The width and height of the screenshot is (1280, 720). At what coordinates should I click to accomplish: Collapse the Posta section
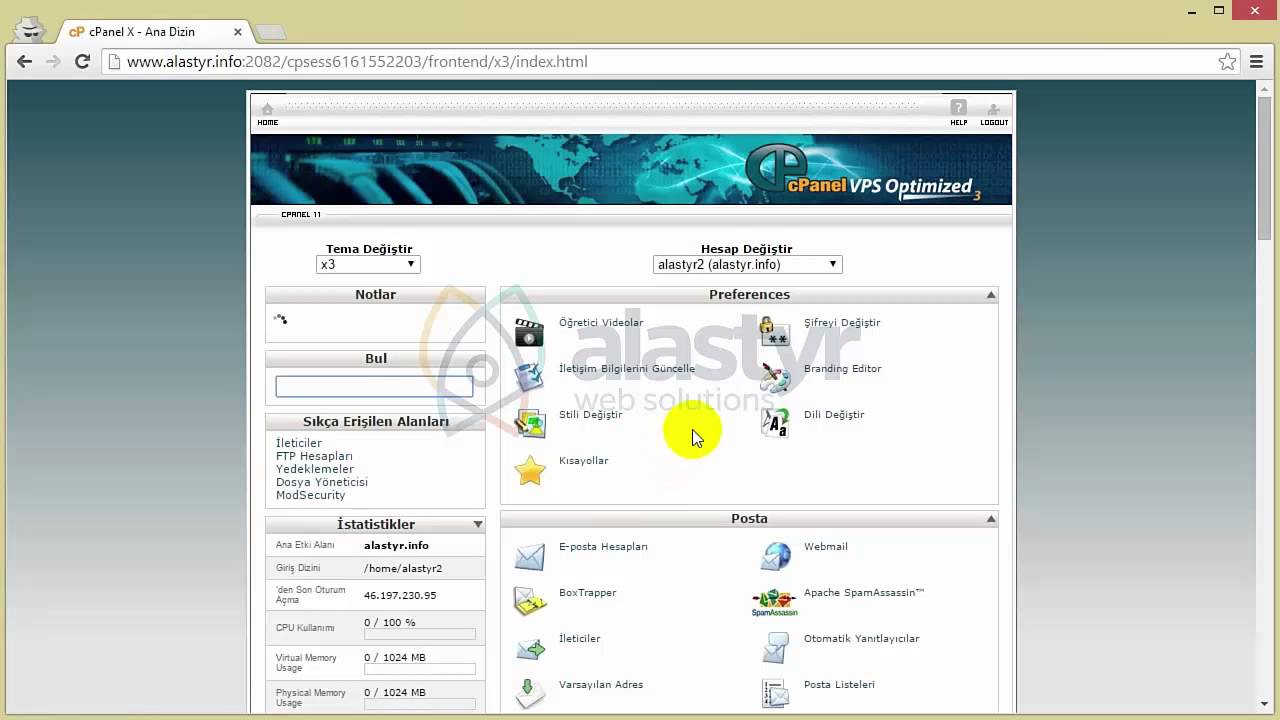[x=991, y=519]
